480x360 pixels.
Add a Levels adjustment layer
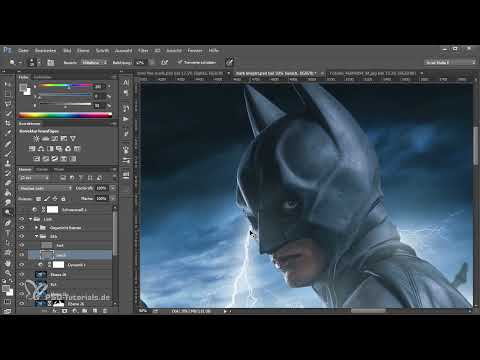point(46,138)
